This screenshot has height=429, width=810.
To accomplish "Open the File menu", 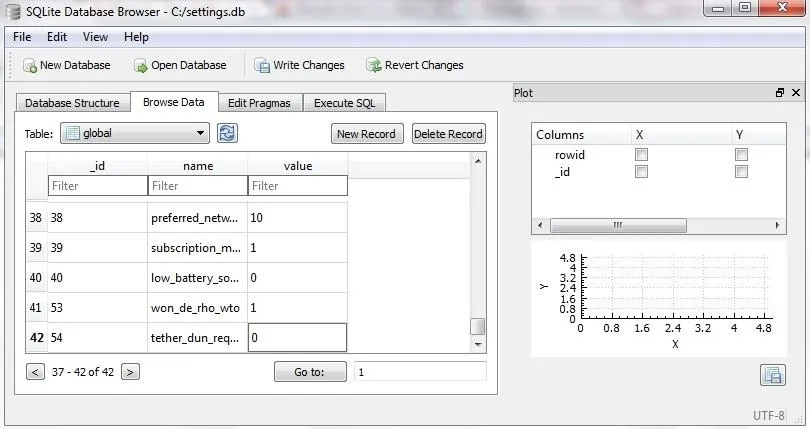I will coord(22,37).
